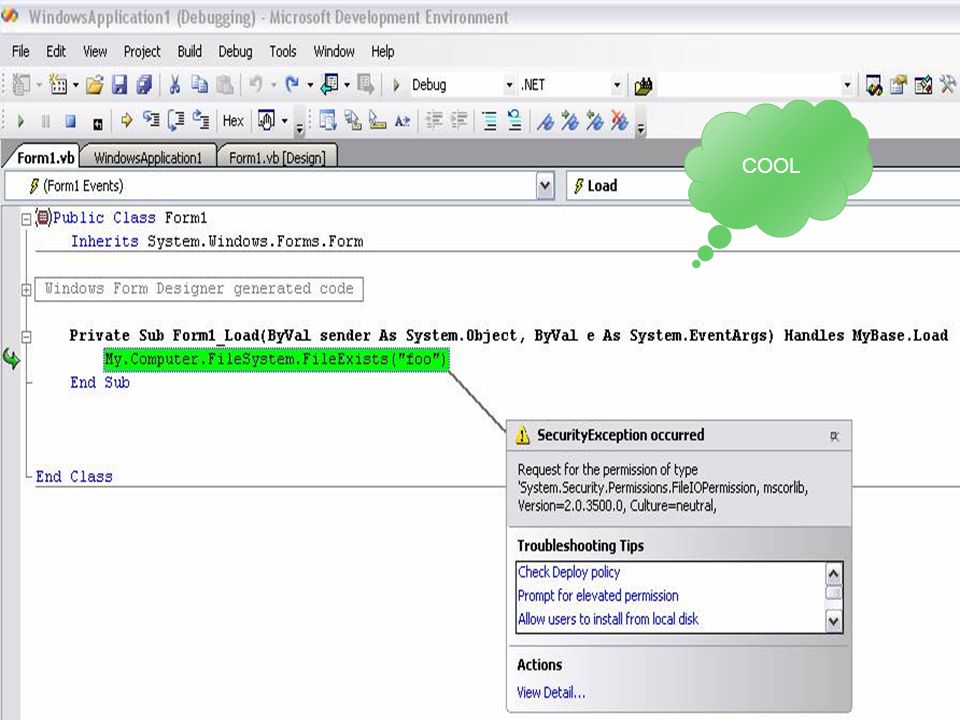
Task: Open the dropdown arrow beside Breakpoints icon
Action: [284, 121]
